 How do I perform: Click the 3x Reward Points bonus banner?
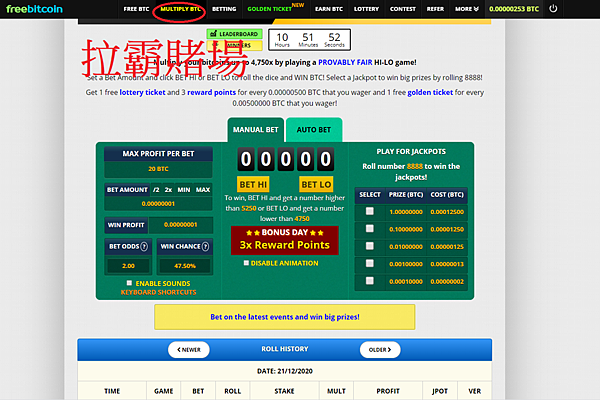285,240
